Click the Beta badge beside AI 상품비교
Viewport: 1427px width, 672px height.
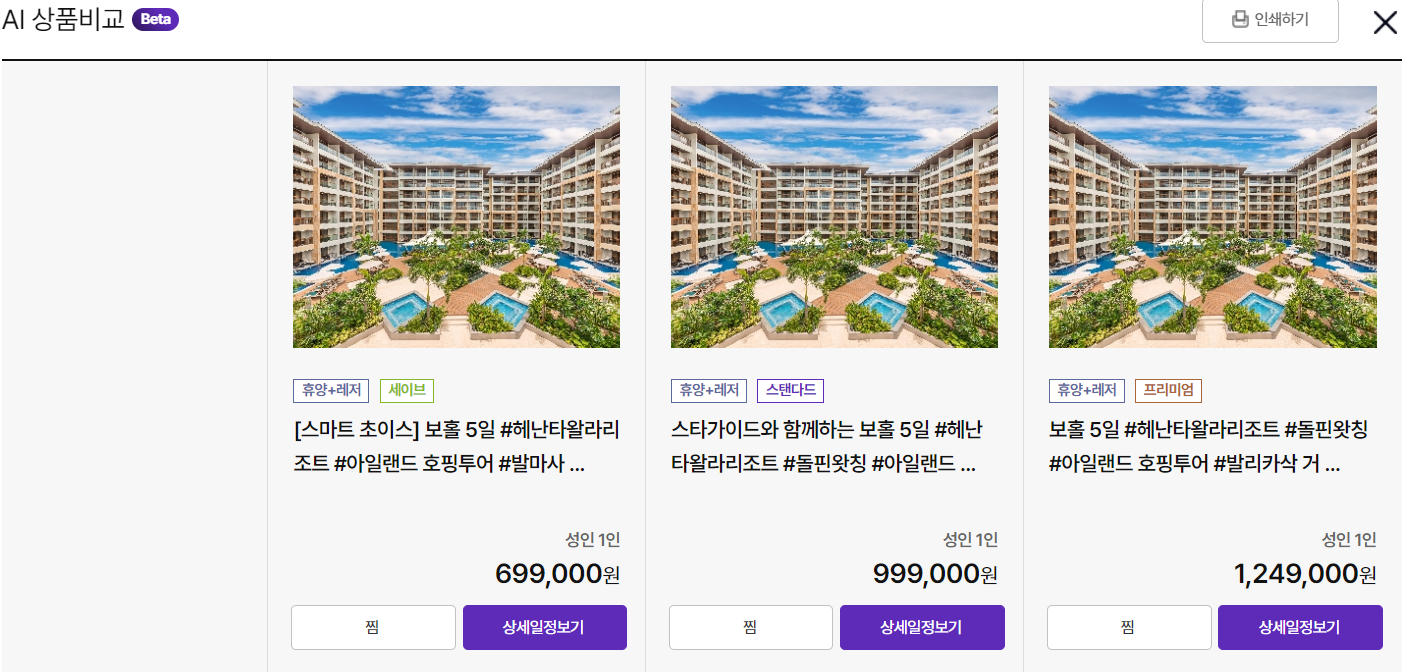[x=155, y=19]
